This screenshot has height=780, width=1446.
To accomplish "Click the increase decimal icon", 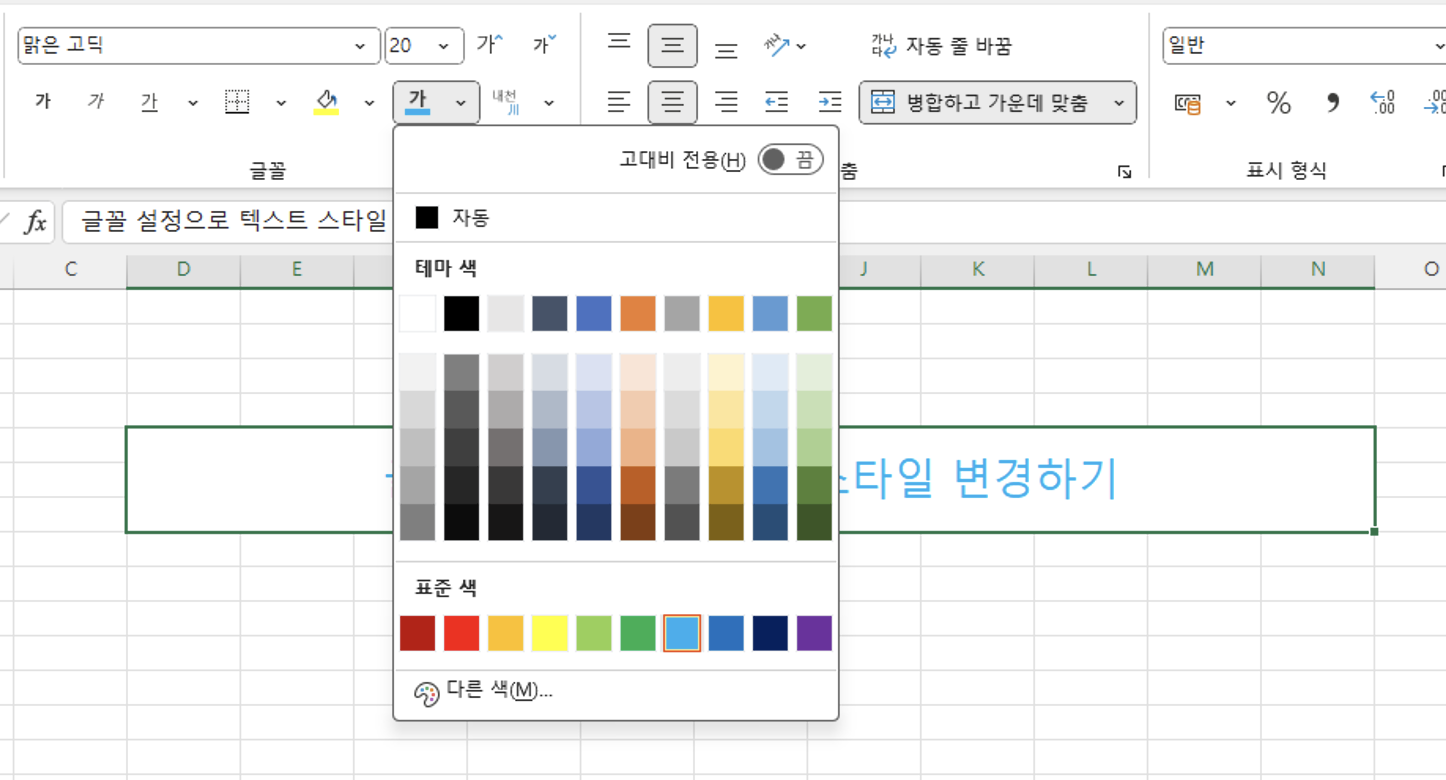I will click(x=1382, y=102).
